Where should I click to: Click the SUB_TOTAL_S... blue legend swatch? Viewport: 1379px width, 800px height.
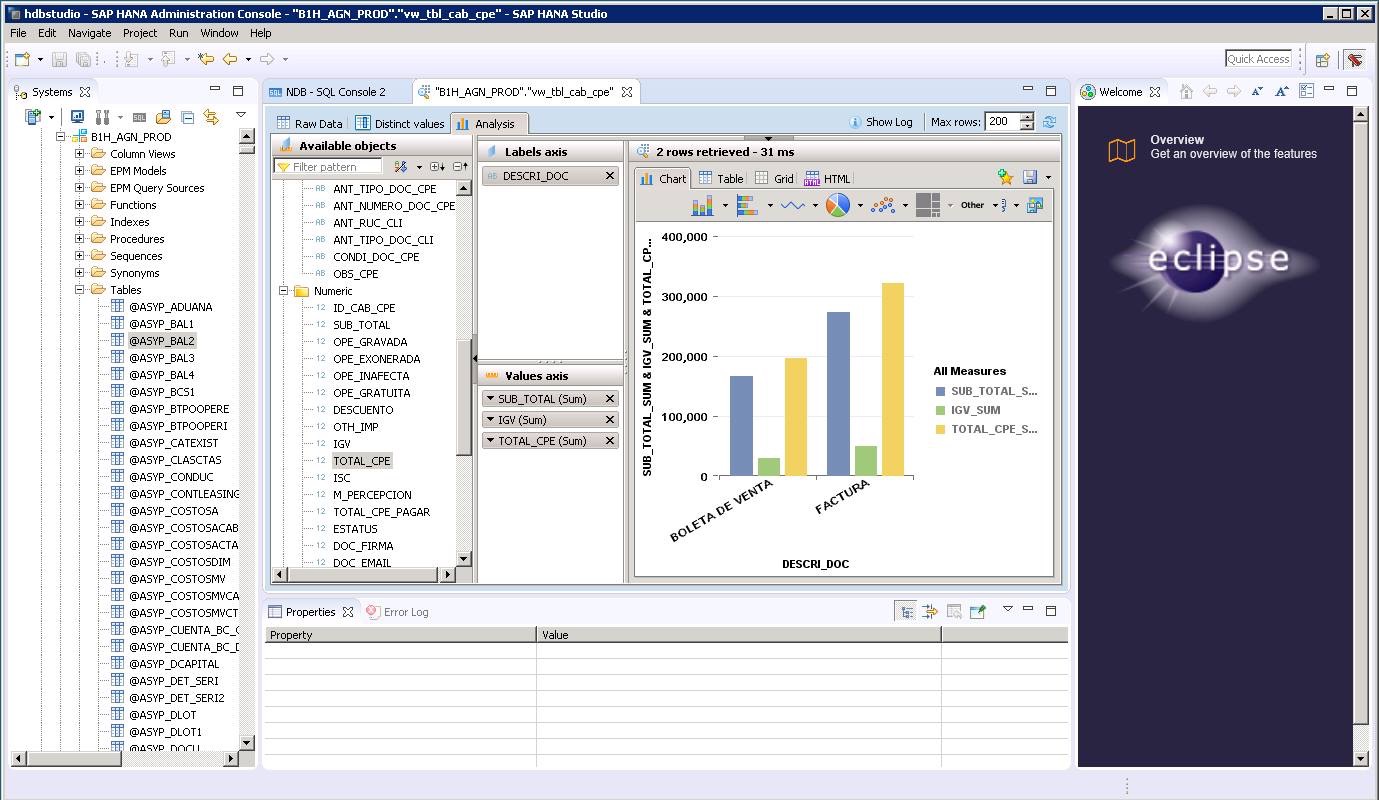(940, 392)
